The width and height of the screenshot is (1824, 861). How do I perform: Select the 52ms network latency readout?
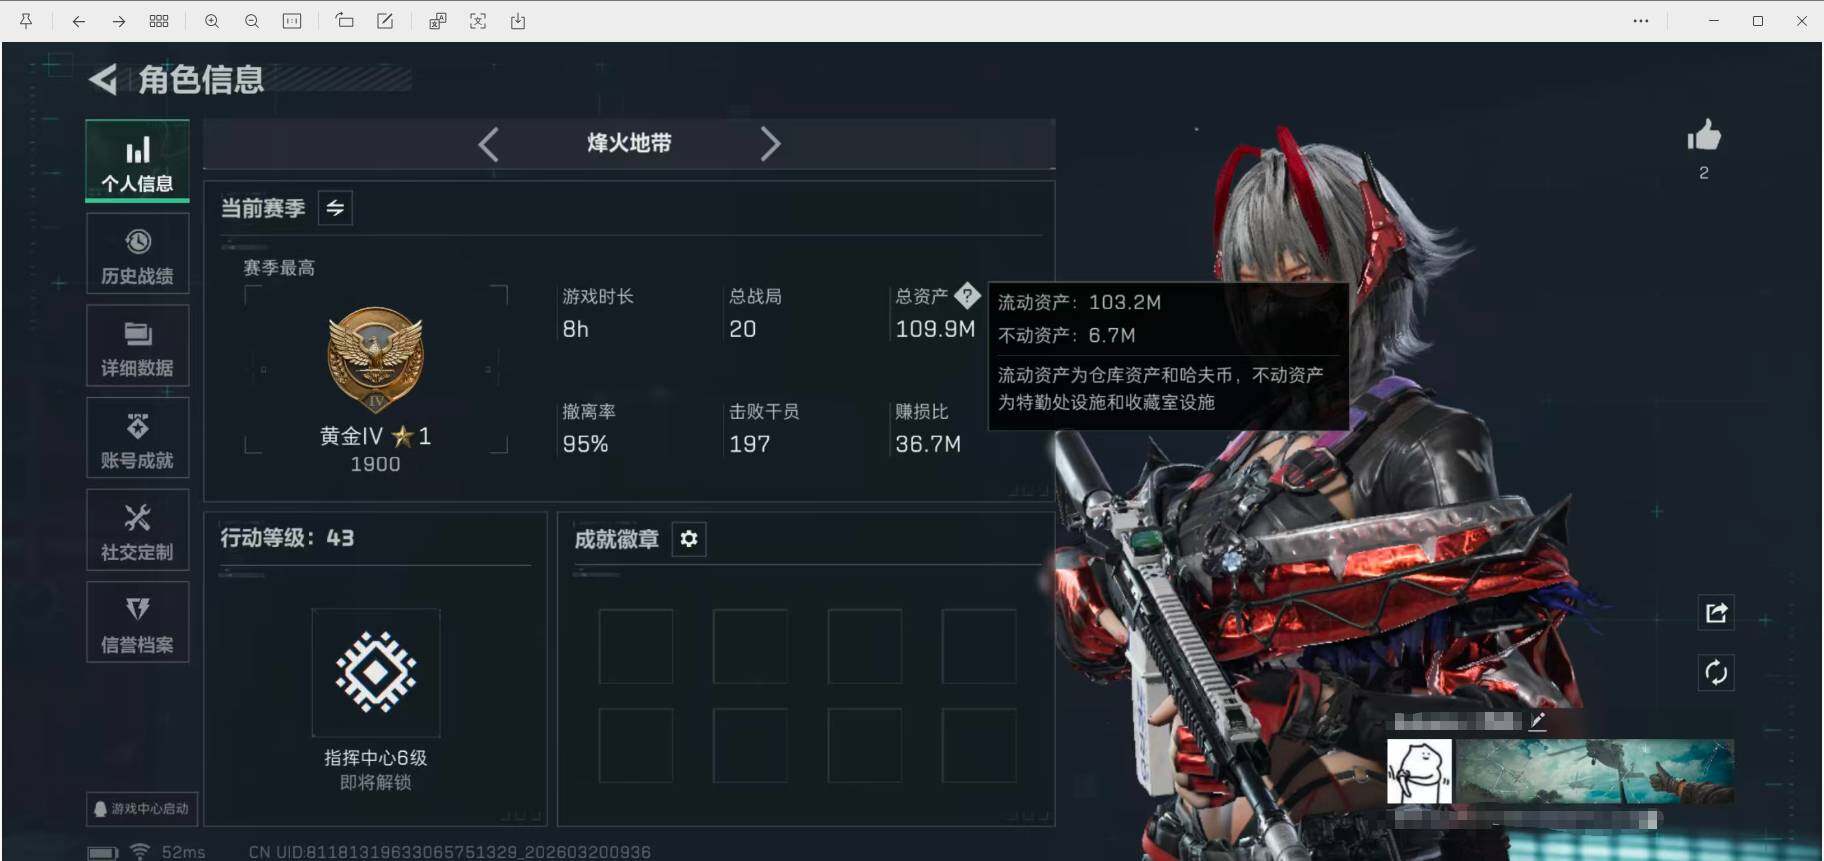[x=184, y=852]
